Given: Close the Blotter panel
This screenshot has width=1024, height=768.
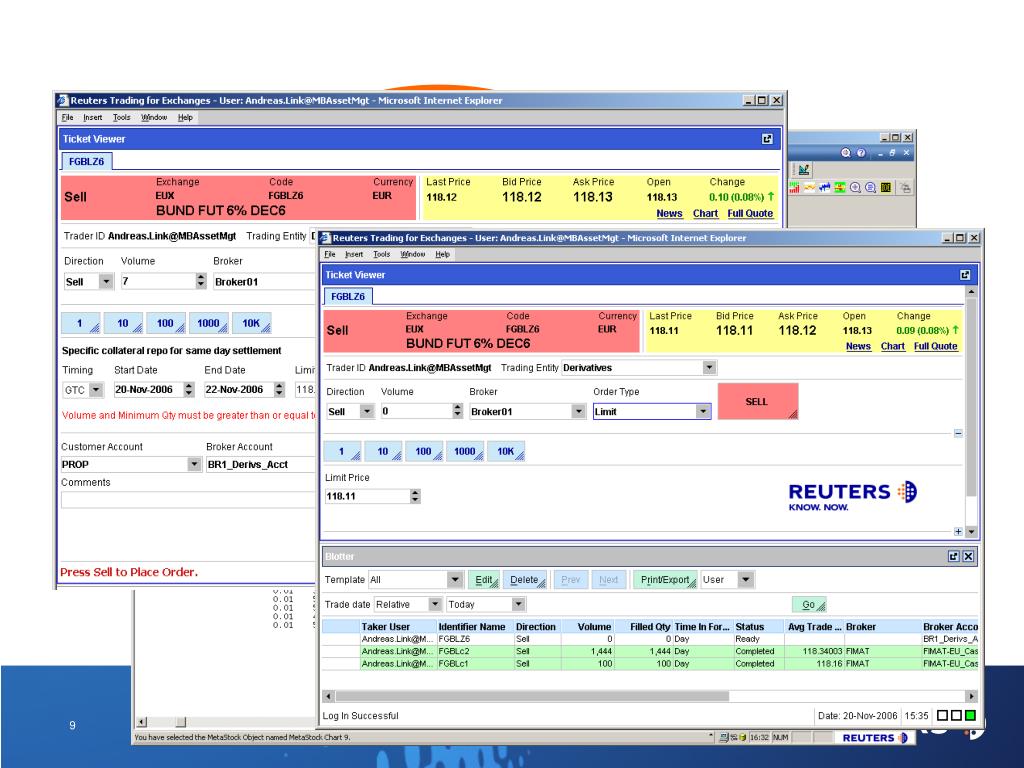Looking at the screenshot, I should 968,556.
